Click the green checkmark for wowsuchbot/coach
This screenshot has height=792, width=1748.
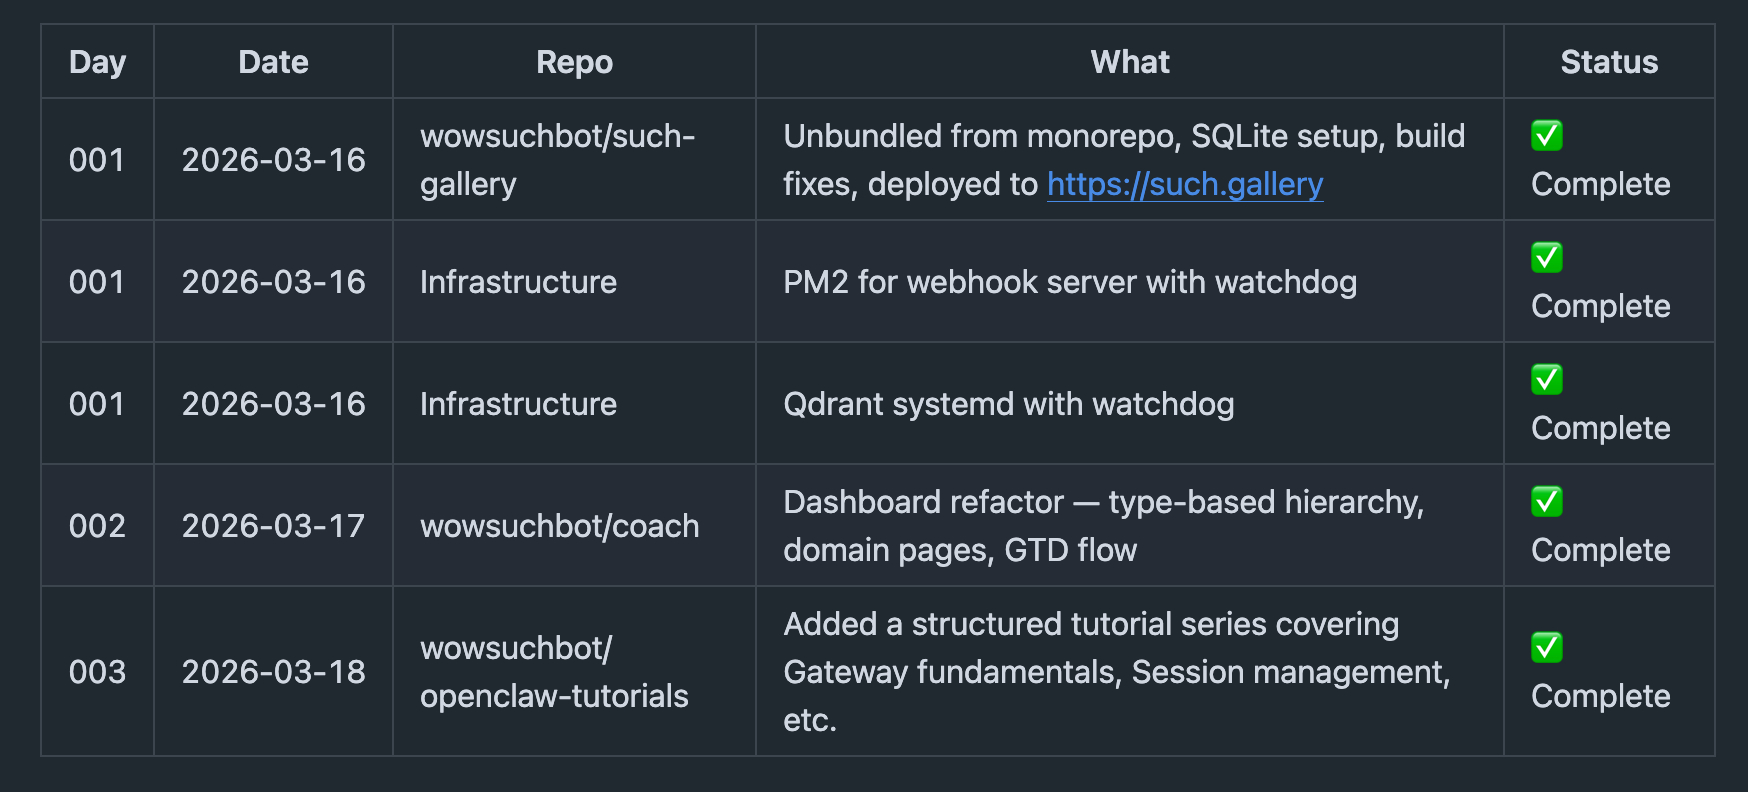point(1546,501)
